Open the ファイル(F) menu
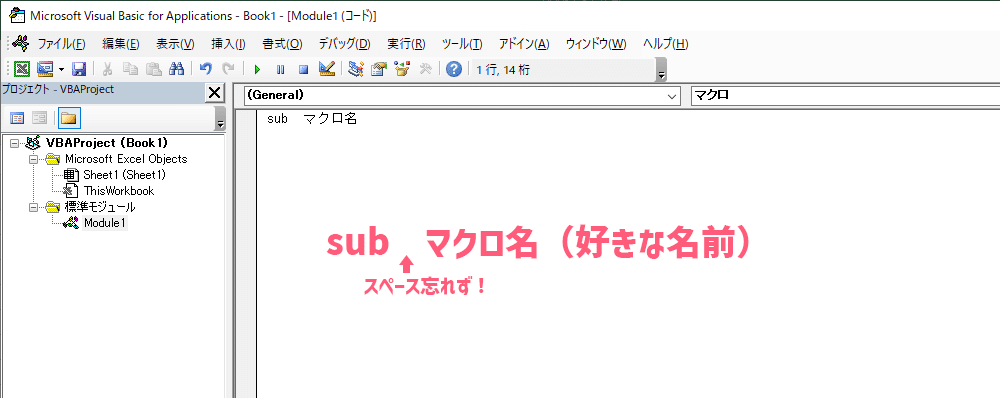The width and height of the screenshot is (1000, 398). (x=61, y=44)
